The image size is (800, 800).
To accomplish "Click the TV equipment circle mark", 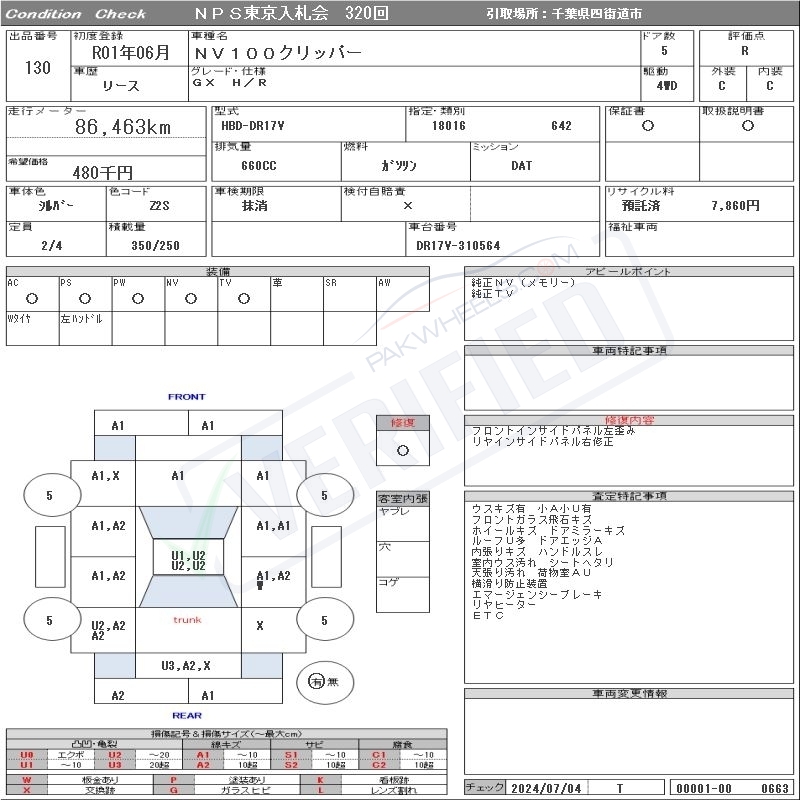I will coord(243,298).
